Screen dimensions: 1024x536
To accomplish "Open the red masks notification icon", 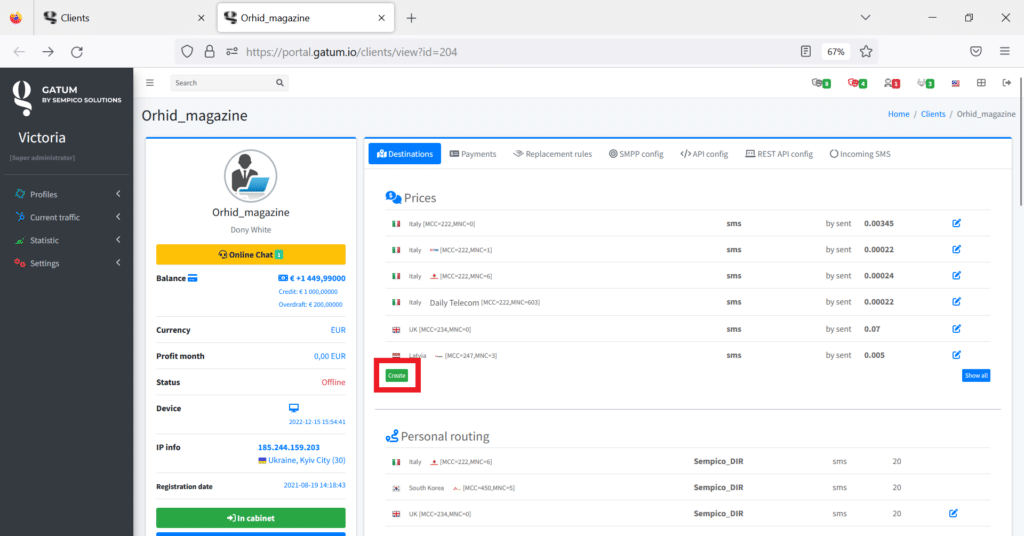I will pyautogui.click(x=857, y=83).
